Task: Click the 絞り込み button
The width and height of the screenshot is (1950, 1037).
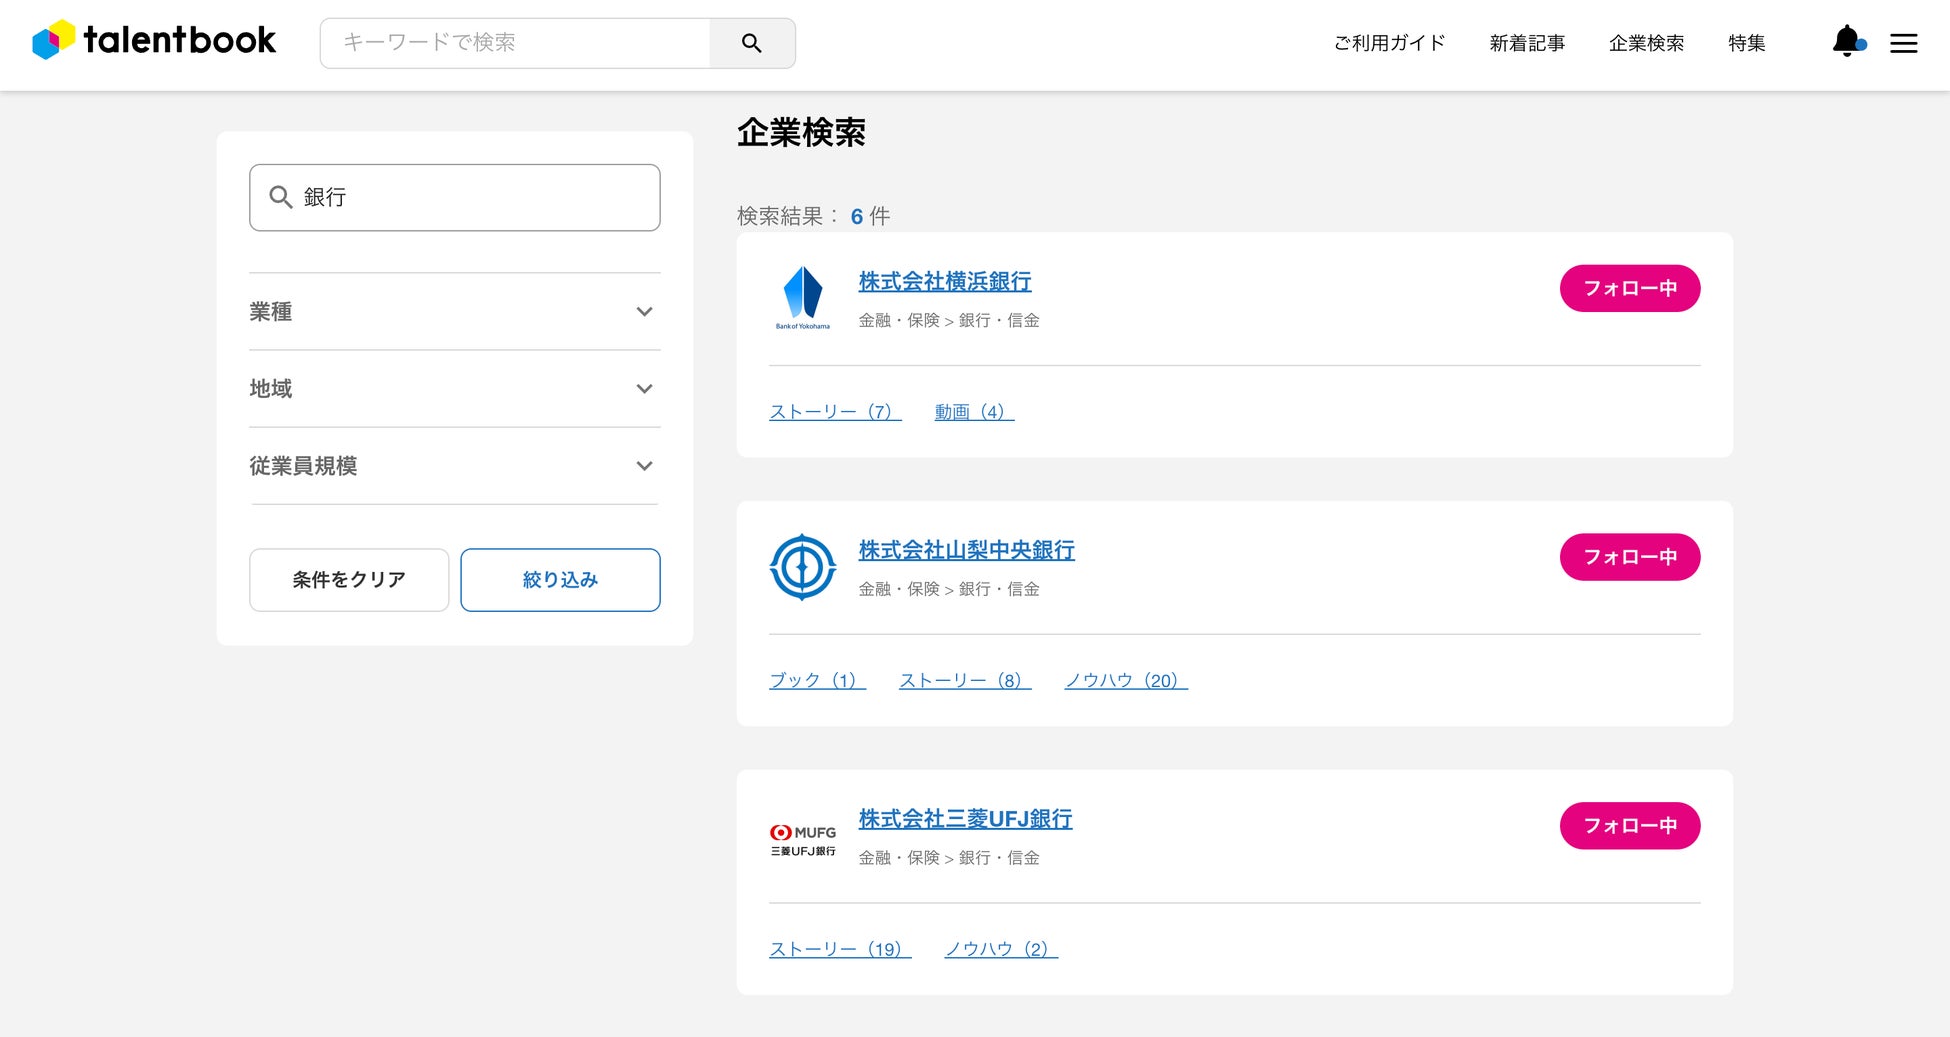Action: pyautogui.click(x=560, y=580)
